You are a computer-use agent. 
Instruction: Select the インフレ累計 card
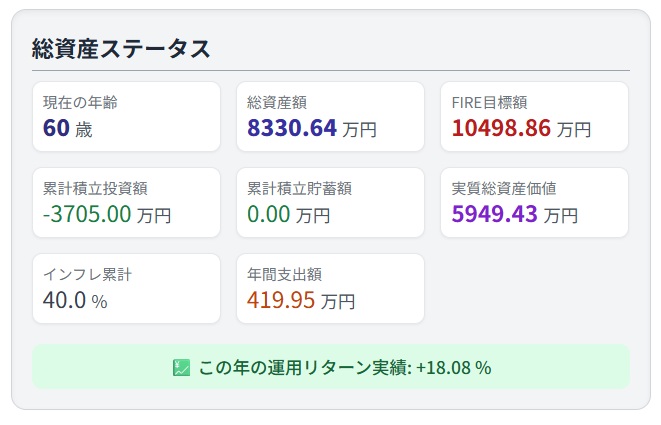coord(126,288)
